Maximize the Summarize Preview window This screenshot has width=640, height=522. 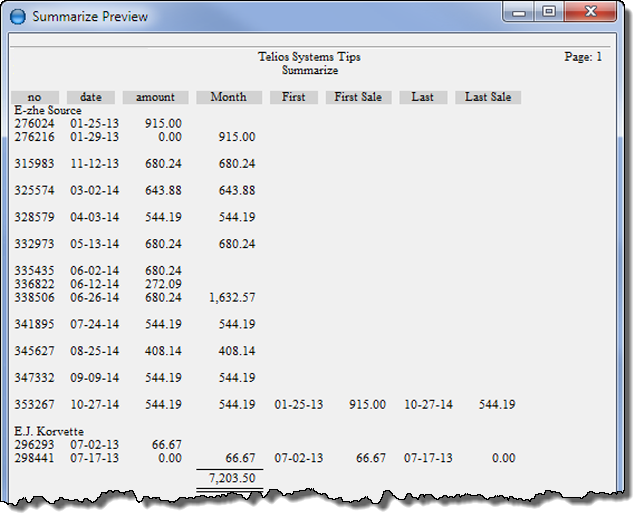548,13
